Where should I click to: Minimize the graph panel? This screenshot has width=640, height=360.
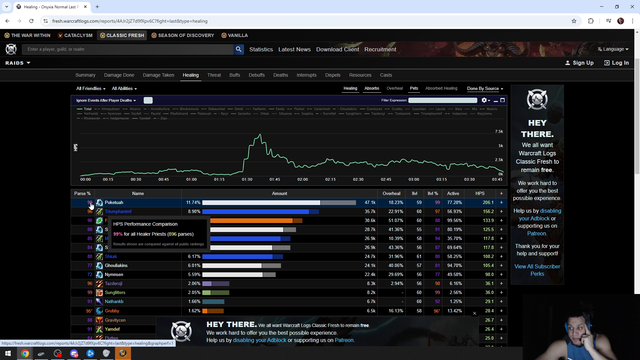coord(496,100)
